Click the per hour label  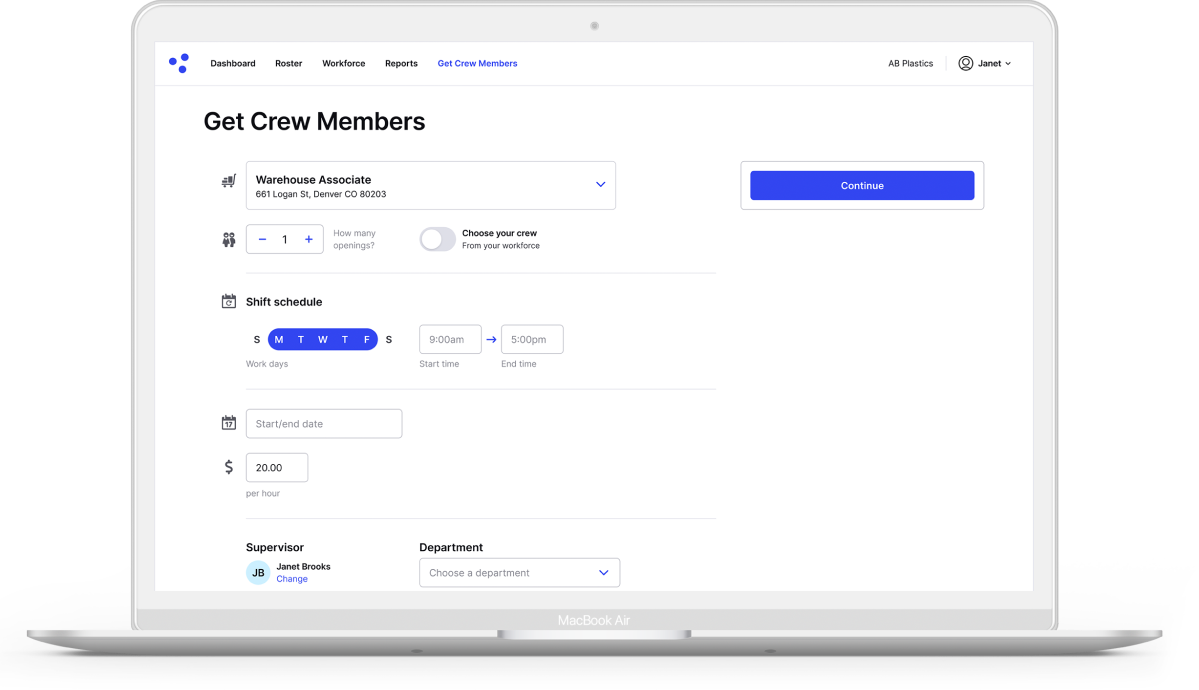coord(263,493)
